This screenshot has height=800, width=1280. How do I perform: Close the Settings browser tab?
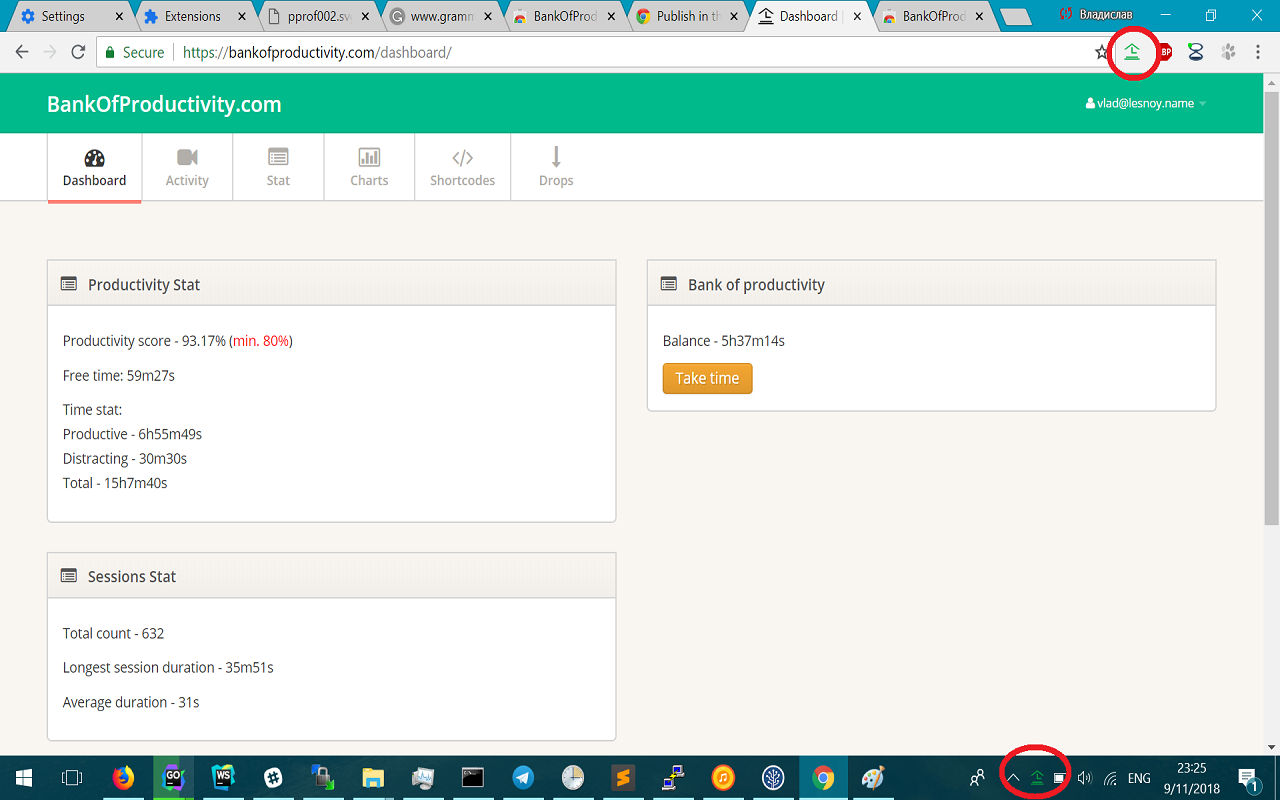tap(121, 17)
